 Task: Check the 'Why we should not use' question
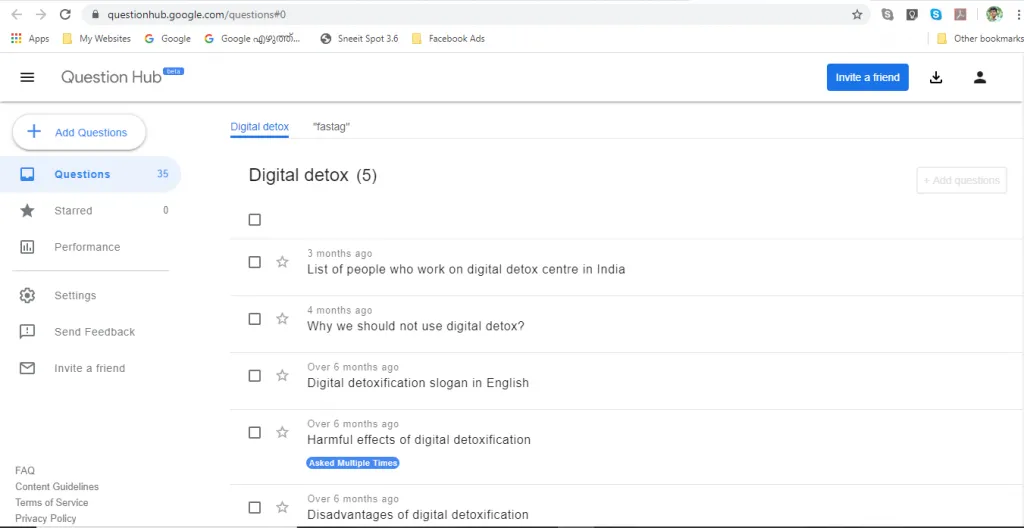pyautogui.click(x=255, y=319)
